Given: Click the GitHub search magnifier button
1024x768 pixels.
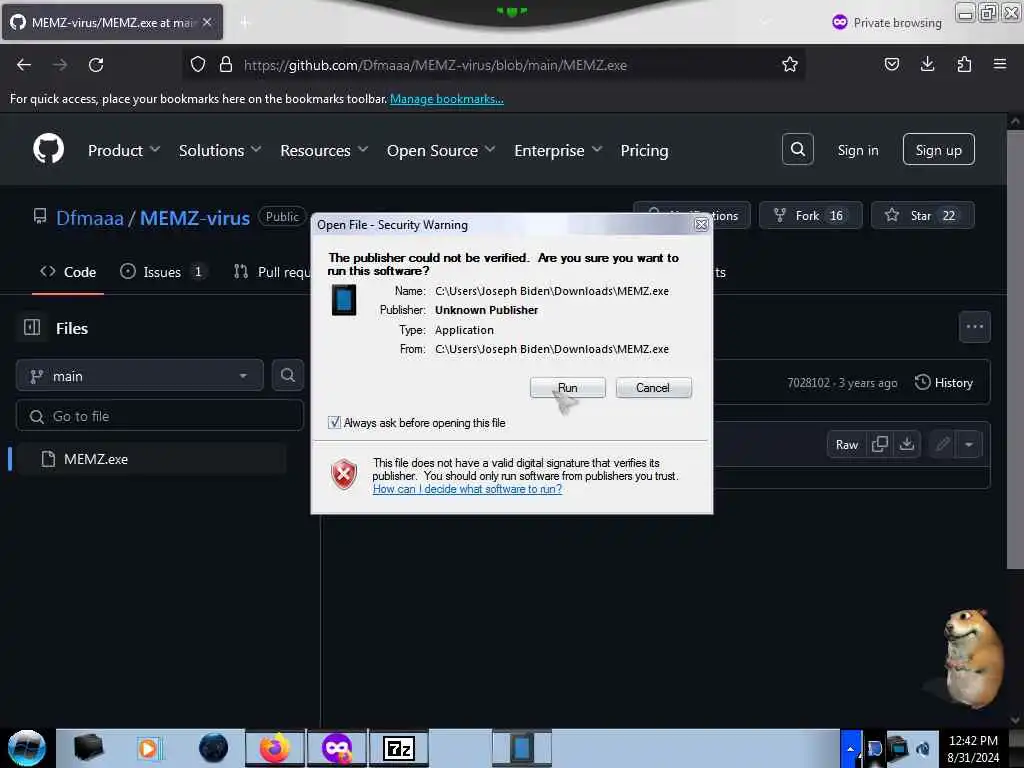Looking at the screenshot, I should [x=797, y=150].
